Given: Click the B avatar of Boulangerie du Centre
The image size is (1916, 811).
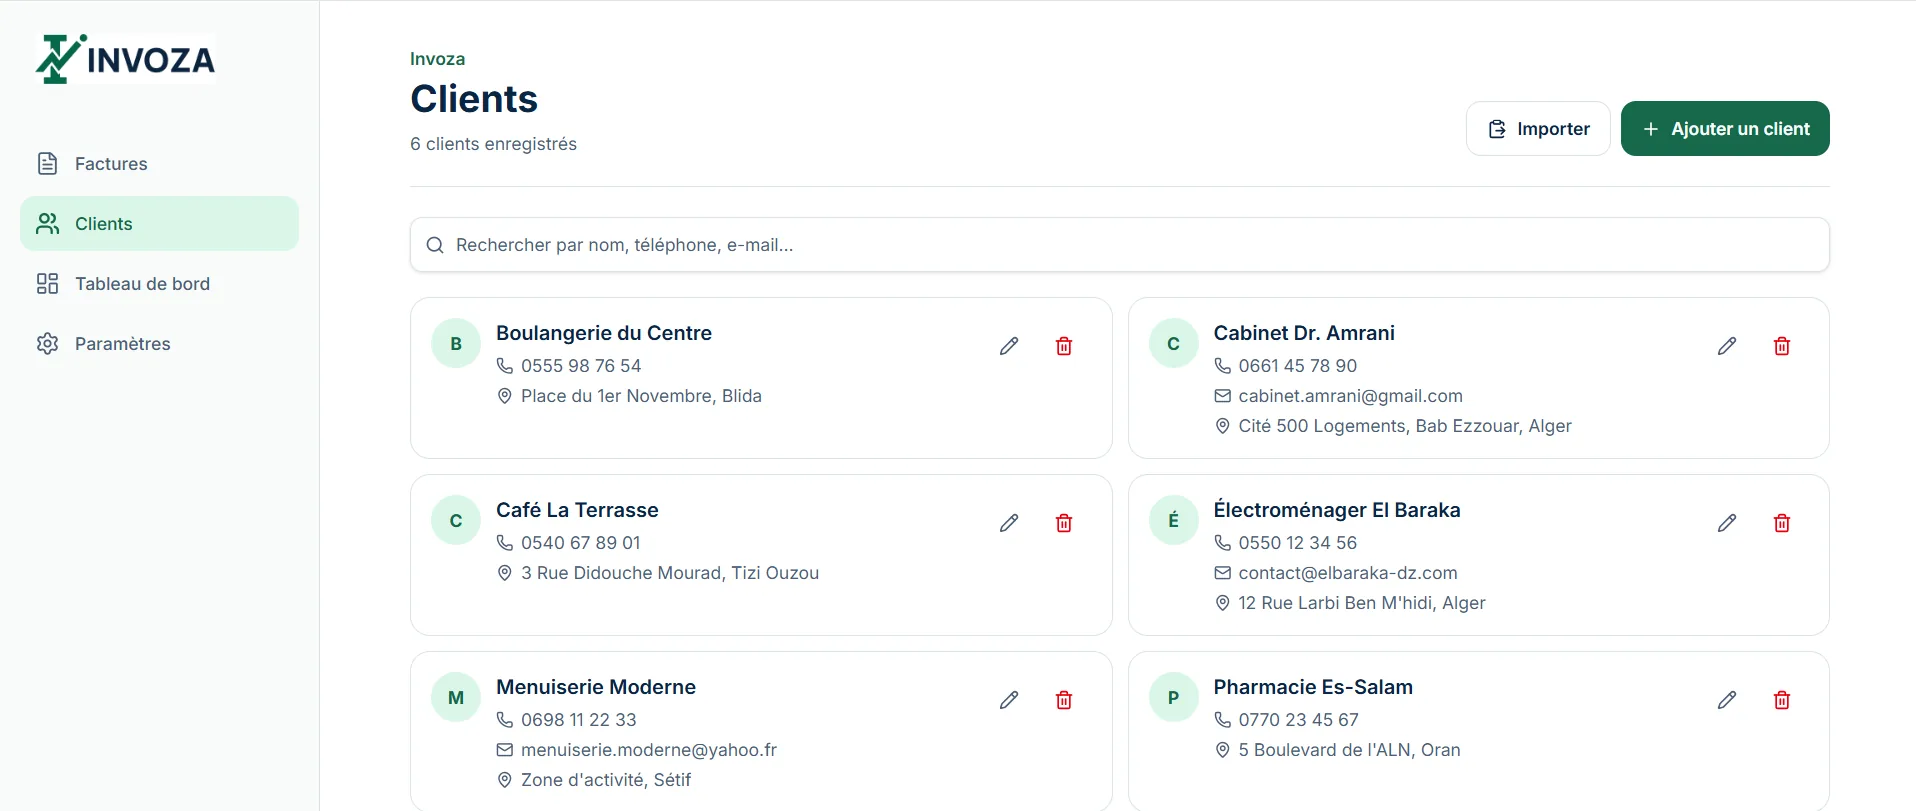Looking at the screenshot, I should [x=456, y=344].
